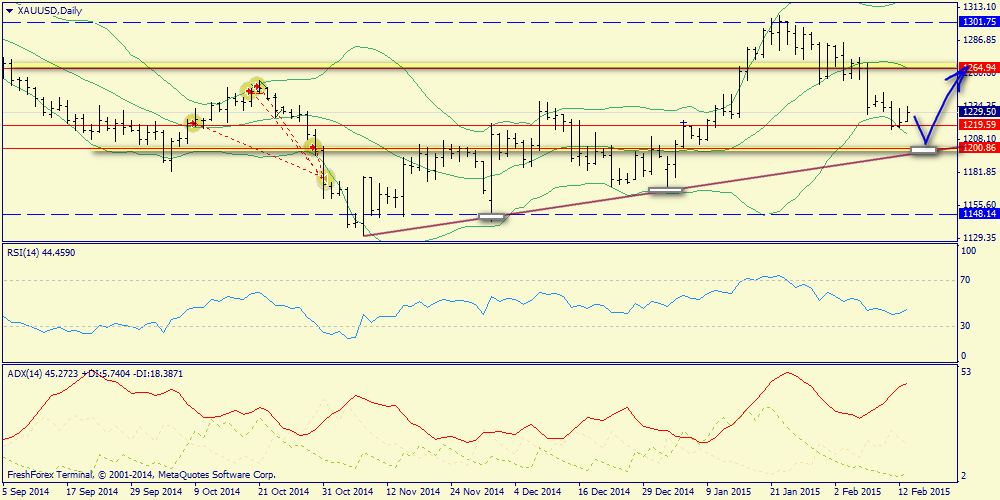Click RSI scale level 30

(967, 326)
